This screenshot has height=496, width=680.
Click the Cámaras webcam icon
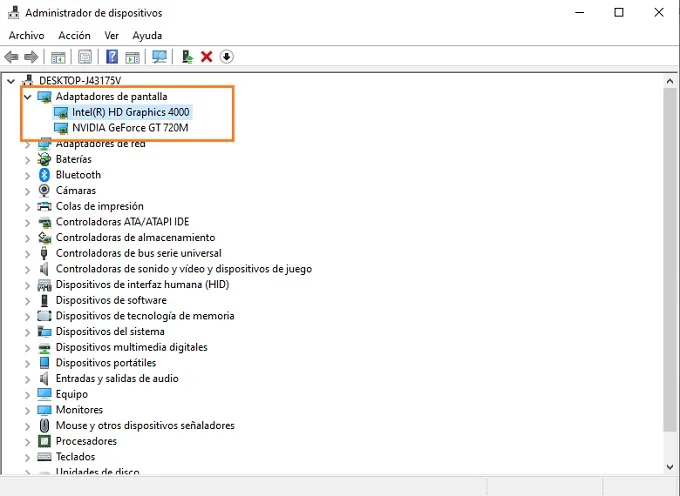[x=44, y=190]
